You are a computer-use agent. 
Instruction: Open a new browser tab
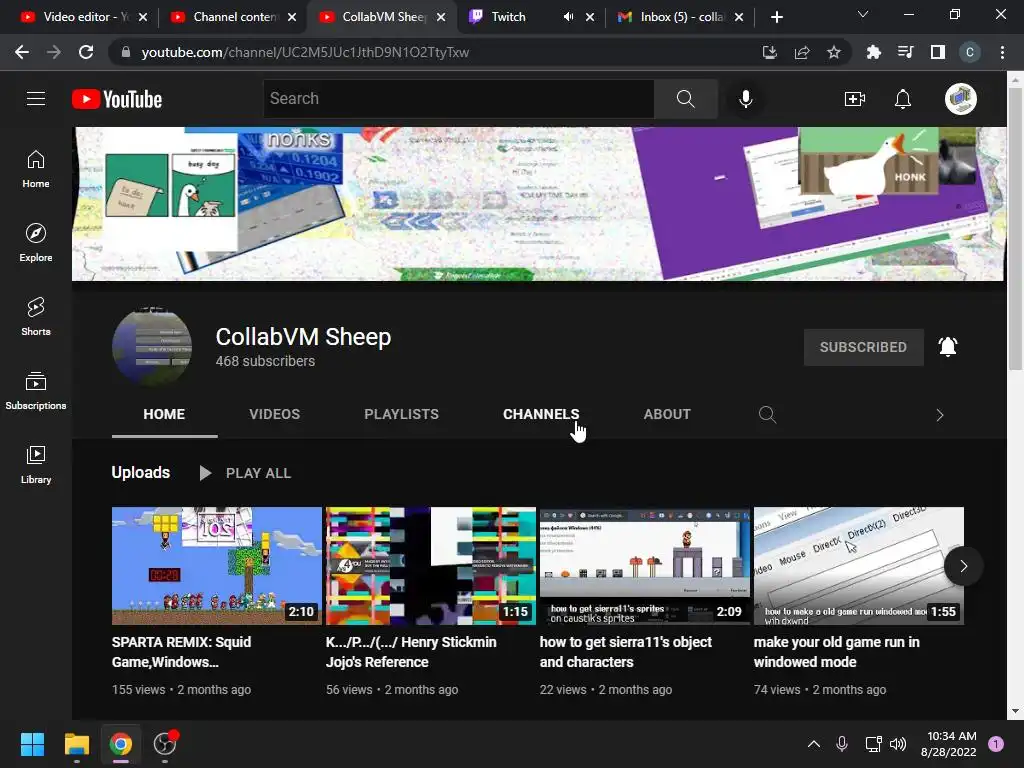(x=776, y=17)
